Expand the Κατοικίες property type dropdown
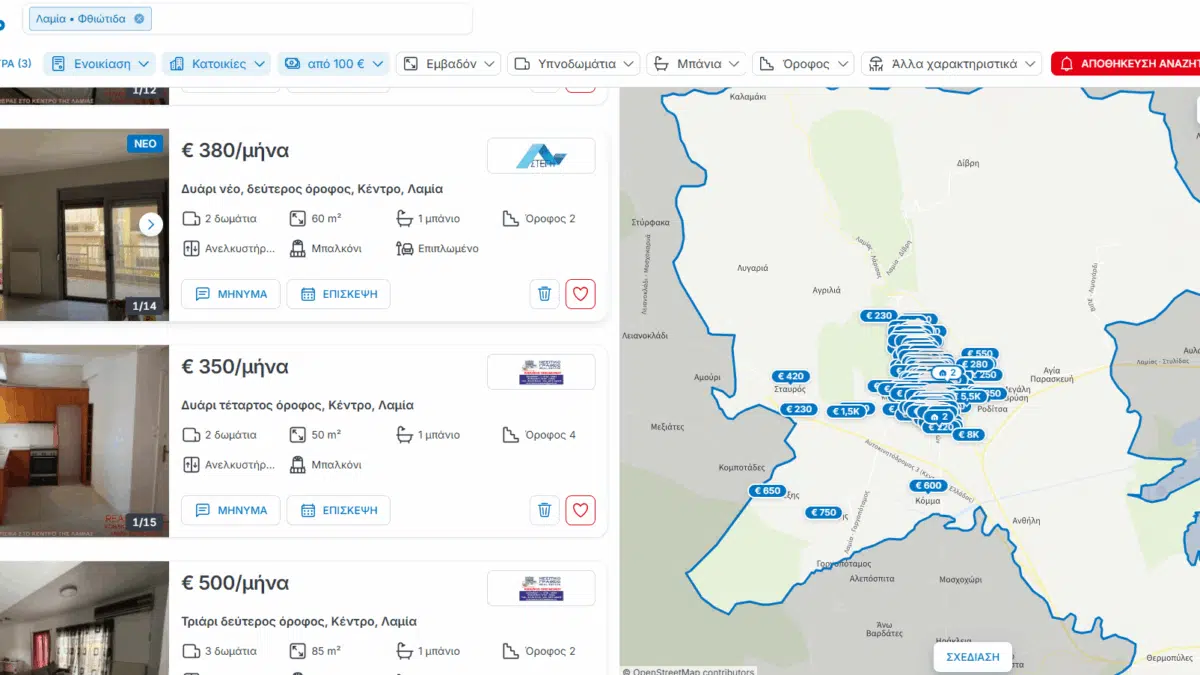Screen dimensions: 1200x675 click(216, 64)
